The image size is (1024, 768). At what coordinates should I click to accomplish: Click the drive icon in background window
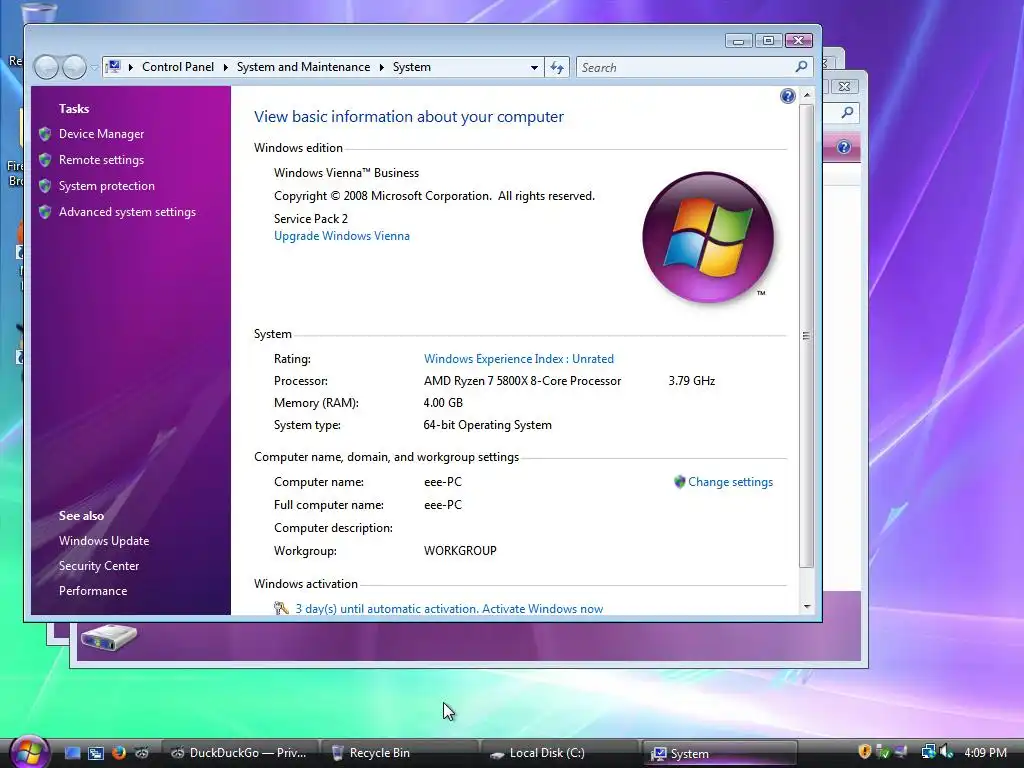click(x=108, y=637)
